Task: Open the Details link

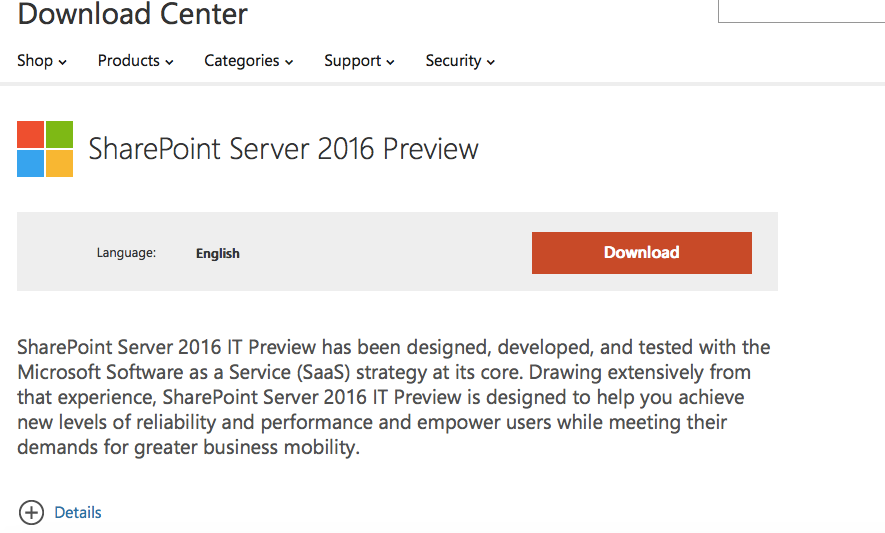Action: (78, 513)
